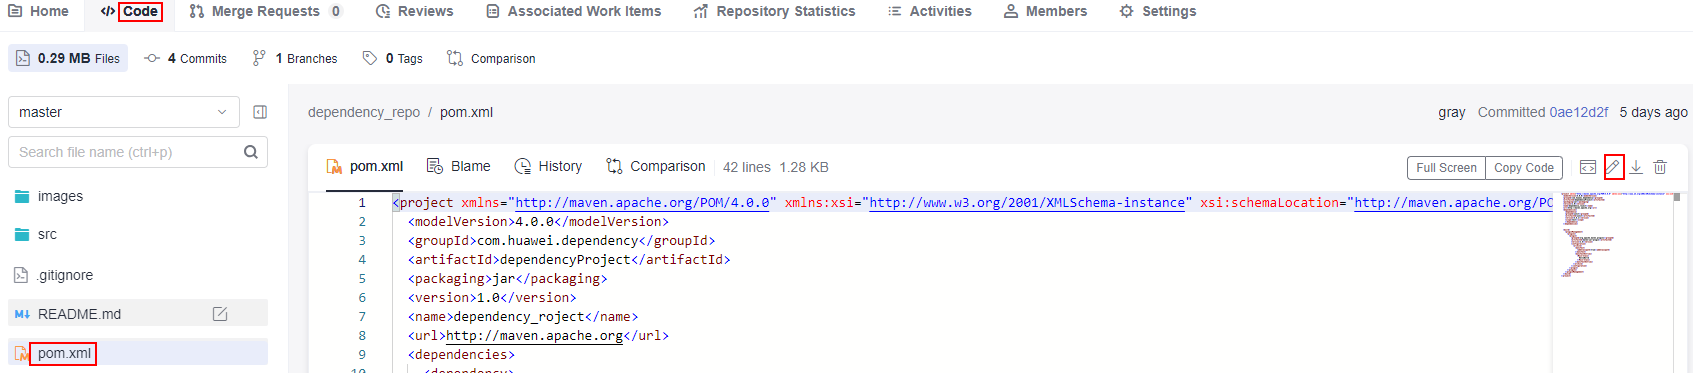Screen dimensions: 1693x373
Task: Switch to the Merge Requests tab
Action: click(265, 11)
